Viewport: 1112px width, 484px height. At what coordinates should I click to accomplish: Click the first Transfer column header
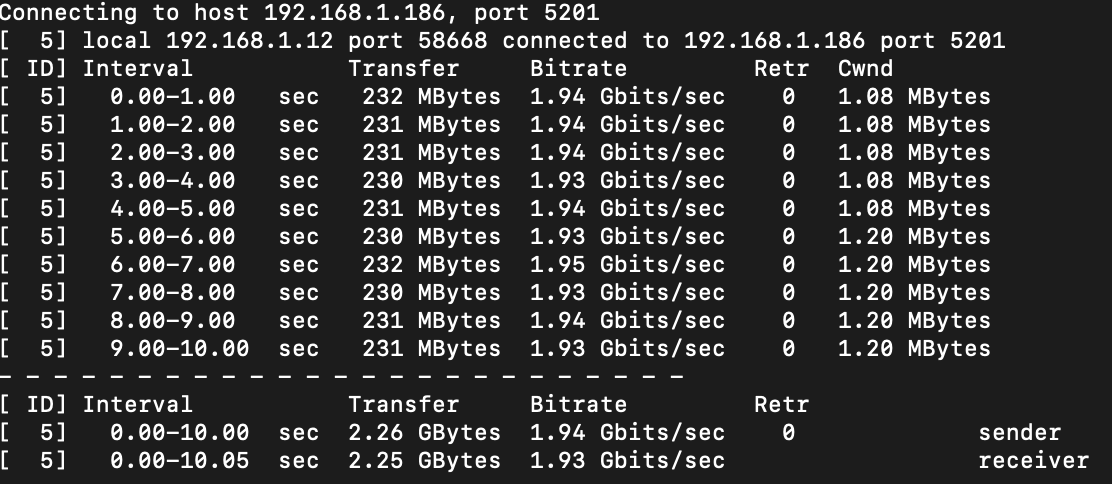click(x=404, y=68)
